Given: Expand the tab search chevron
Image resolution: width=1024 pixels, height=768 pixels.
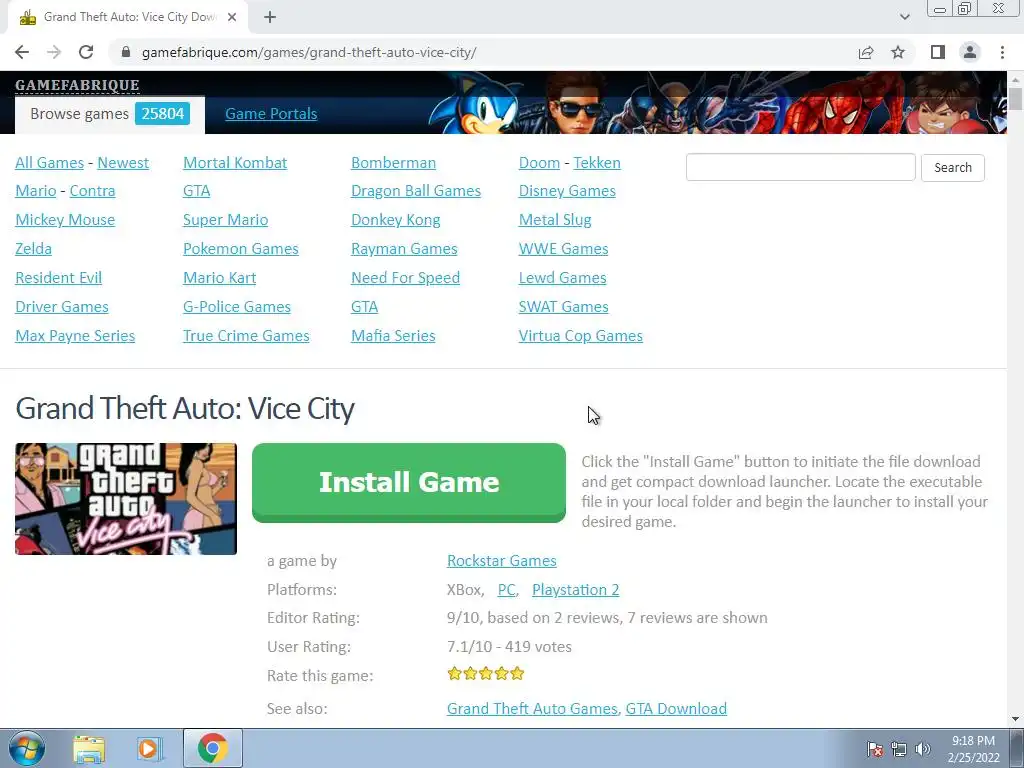Looking at the screenshot, I should pyautogui.click(x=904, y=17).
